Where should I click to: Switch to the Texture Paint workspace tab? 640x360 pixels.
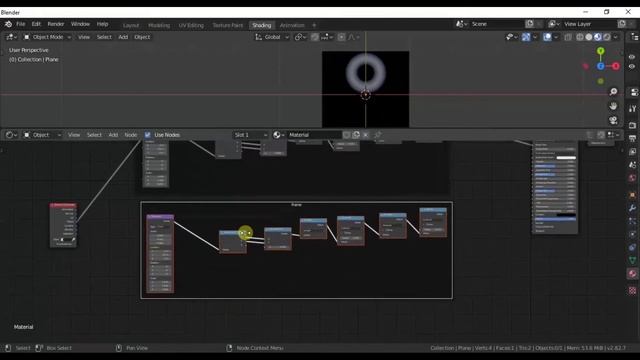click(228, 25)
